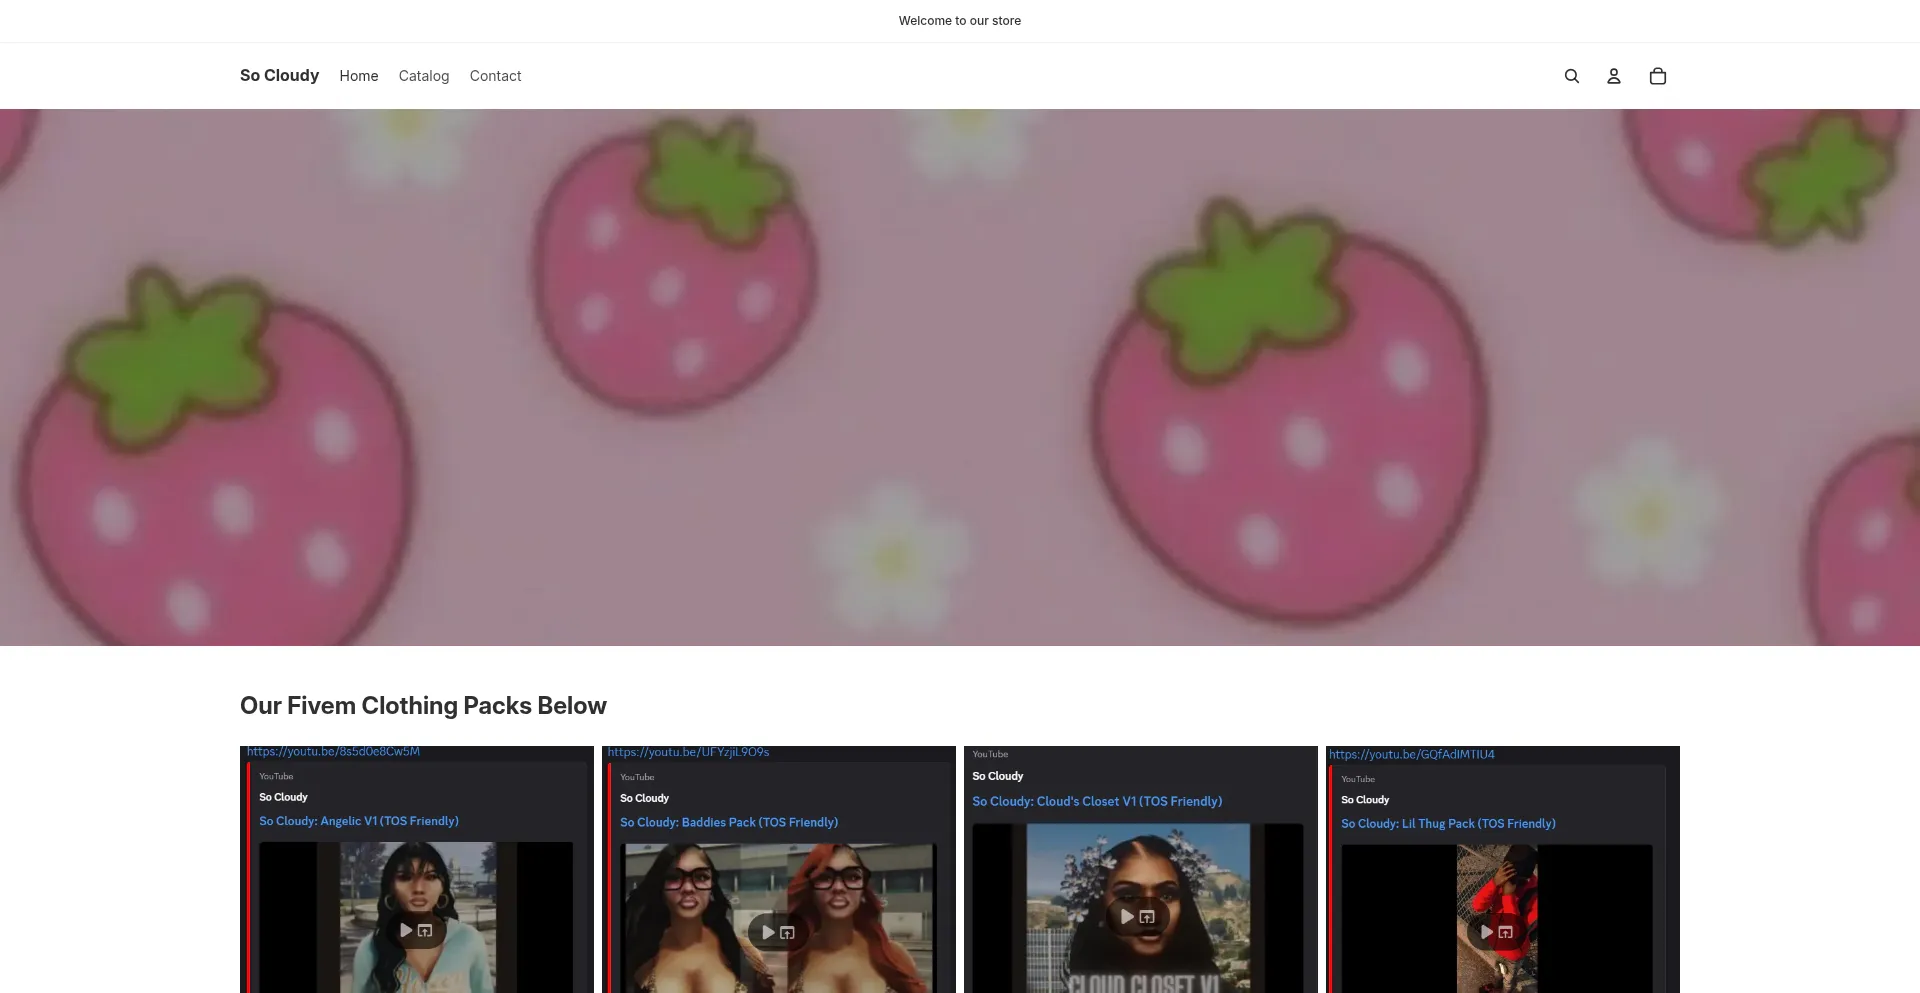Image resolution: width=1920 pixels, height=993 pixels.
Task: Open the Lil Thug Pack title link
Action: 1447,823
